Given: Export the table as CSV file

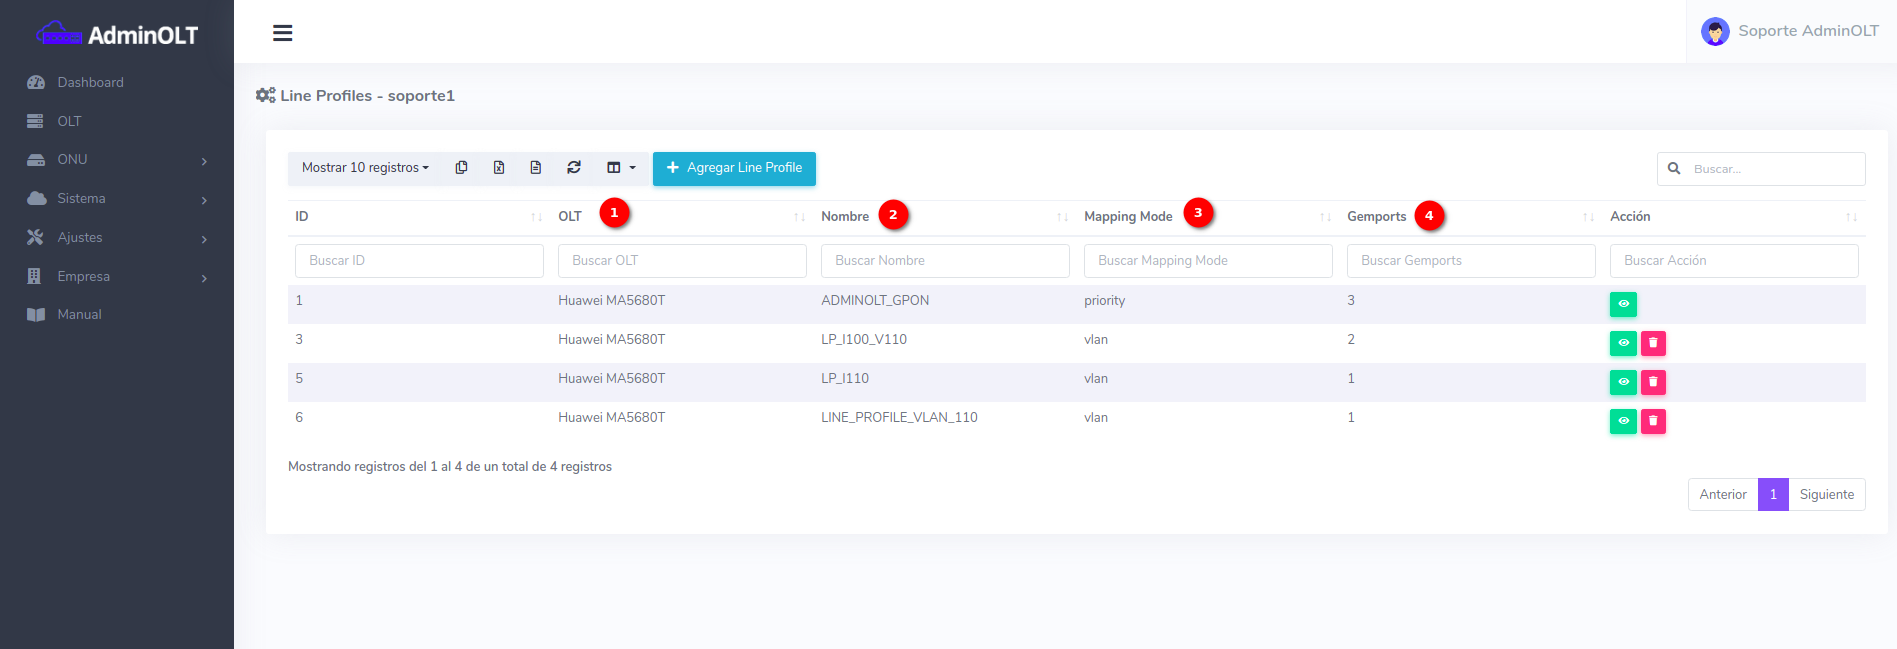Looking at the screenshot, I should click(536, 168).
